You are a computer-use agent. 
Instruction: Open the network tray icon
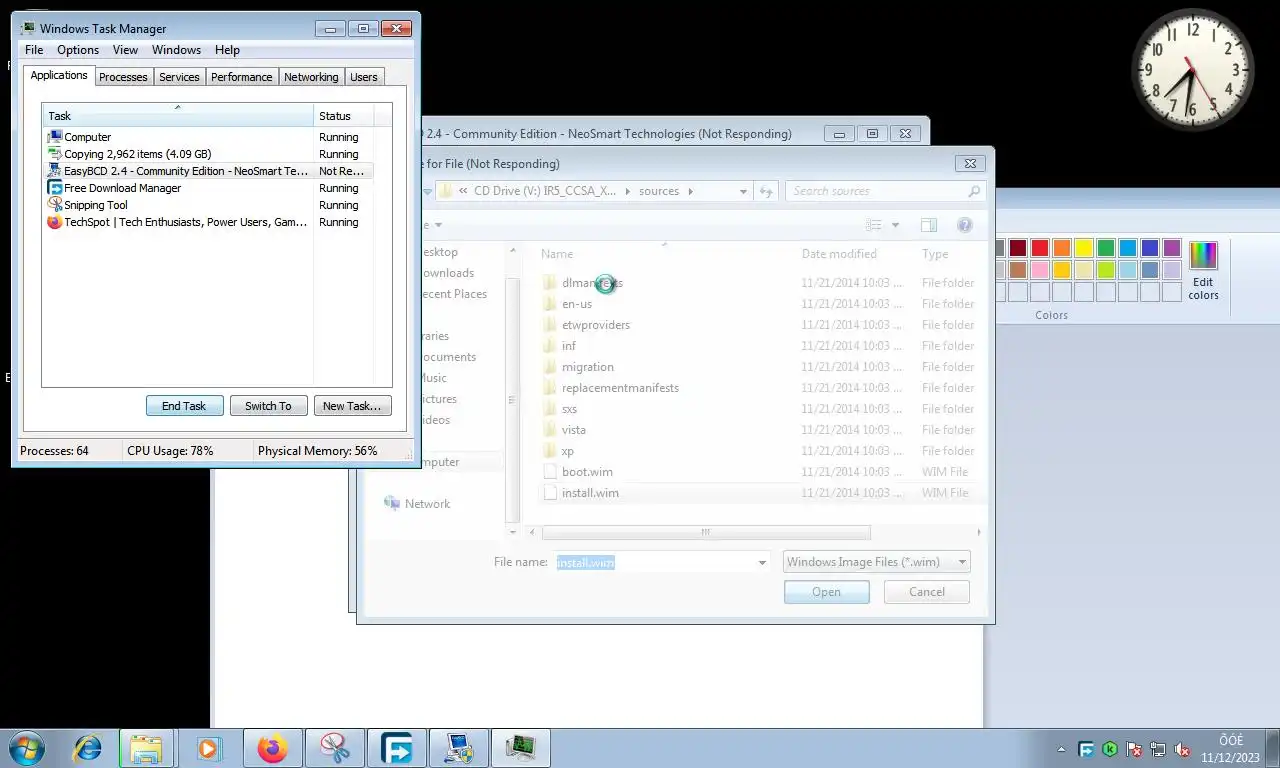[x=1158, y=749]
